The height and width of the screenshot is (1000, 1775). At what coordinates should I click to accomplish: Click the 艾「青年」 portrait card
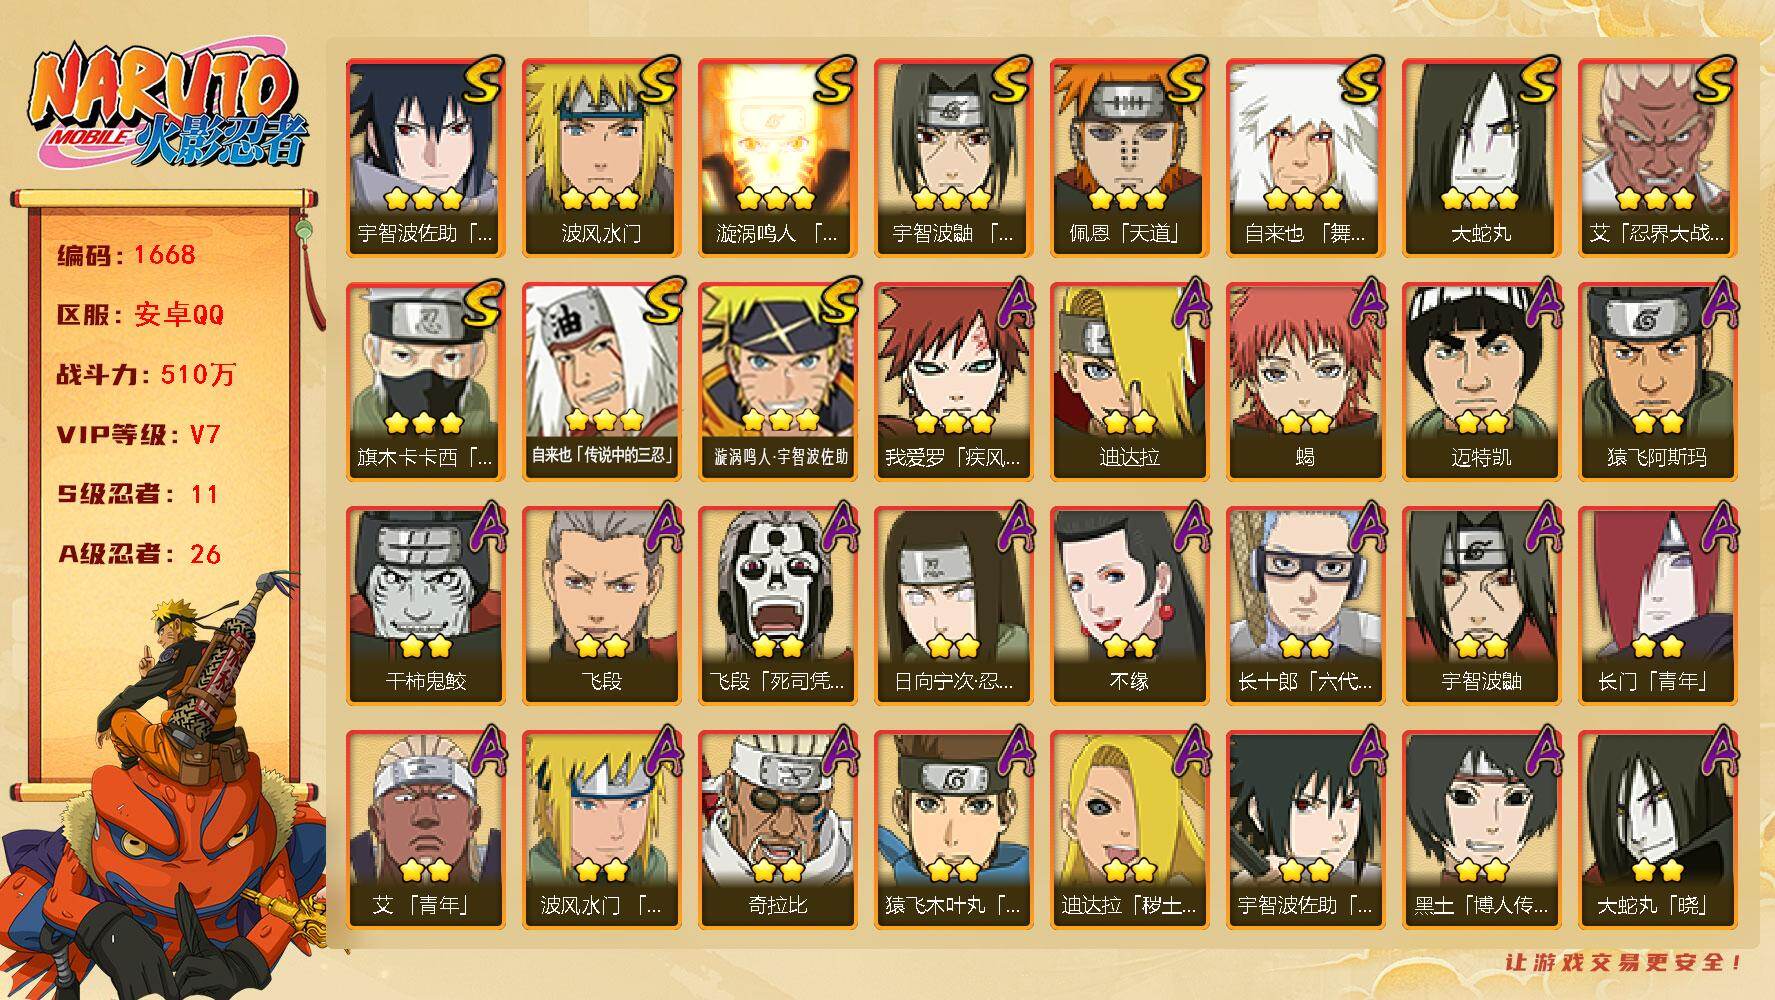tap(426, 830)
